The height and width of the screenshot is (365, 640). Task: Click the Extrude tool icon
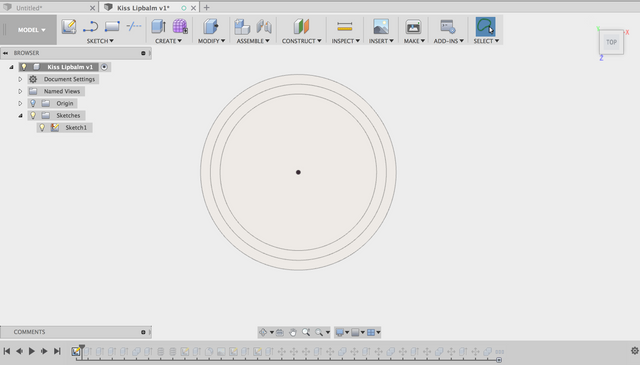(x=158, y=27)
